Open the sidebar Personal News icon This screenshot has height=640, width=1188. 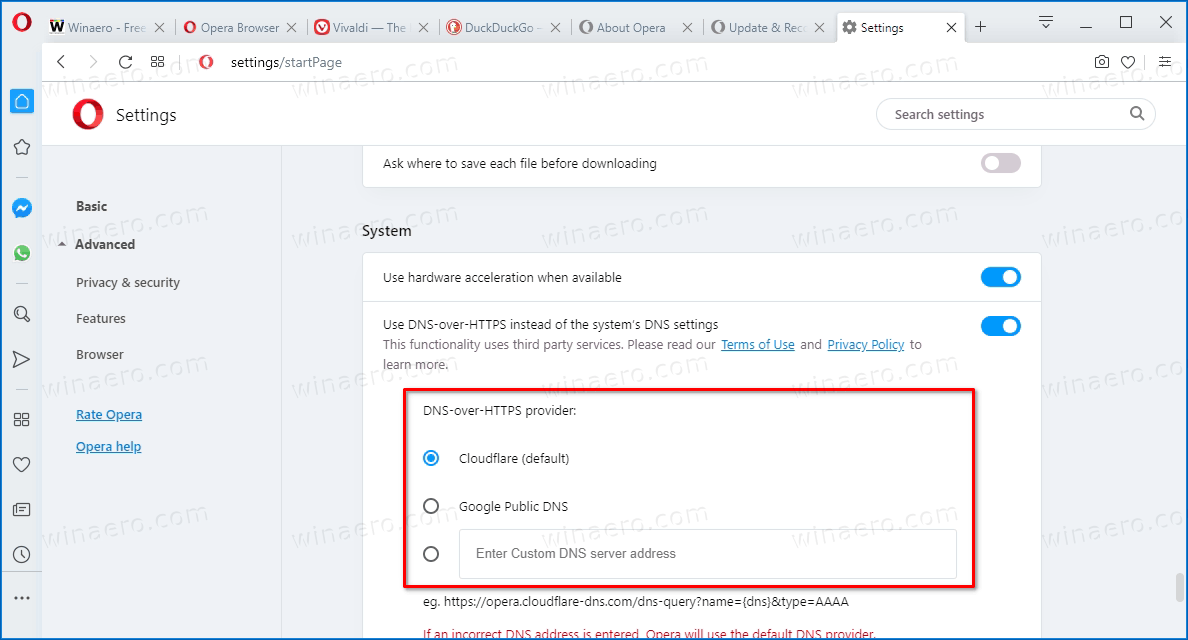[22, 509]
